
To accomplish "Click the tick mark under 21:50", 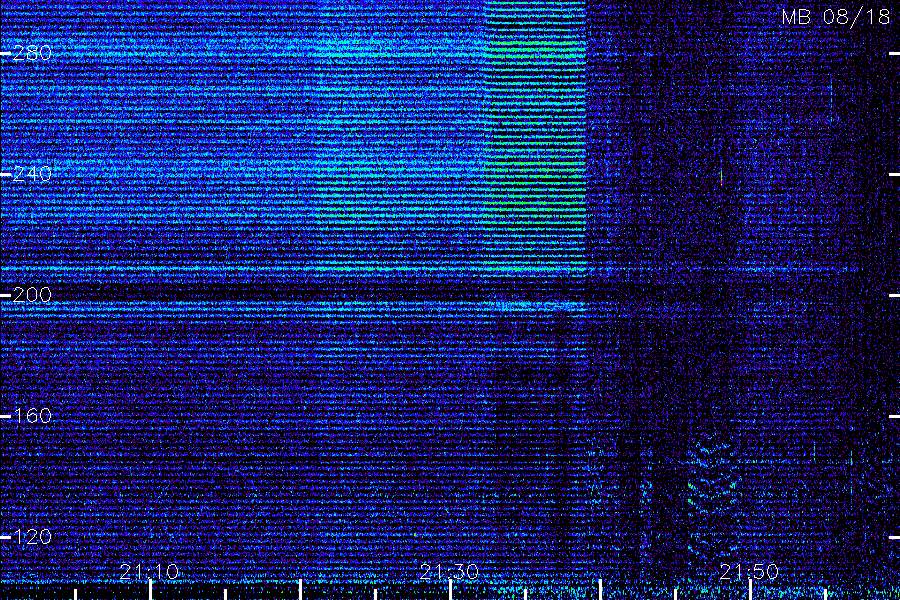I will [x=750, y=590].
